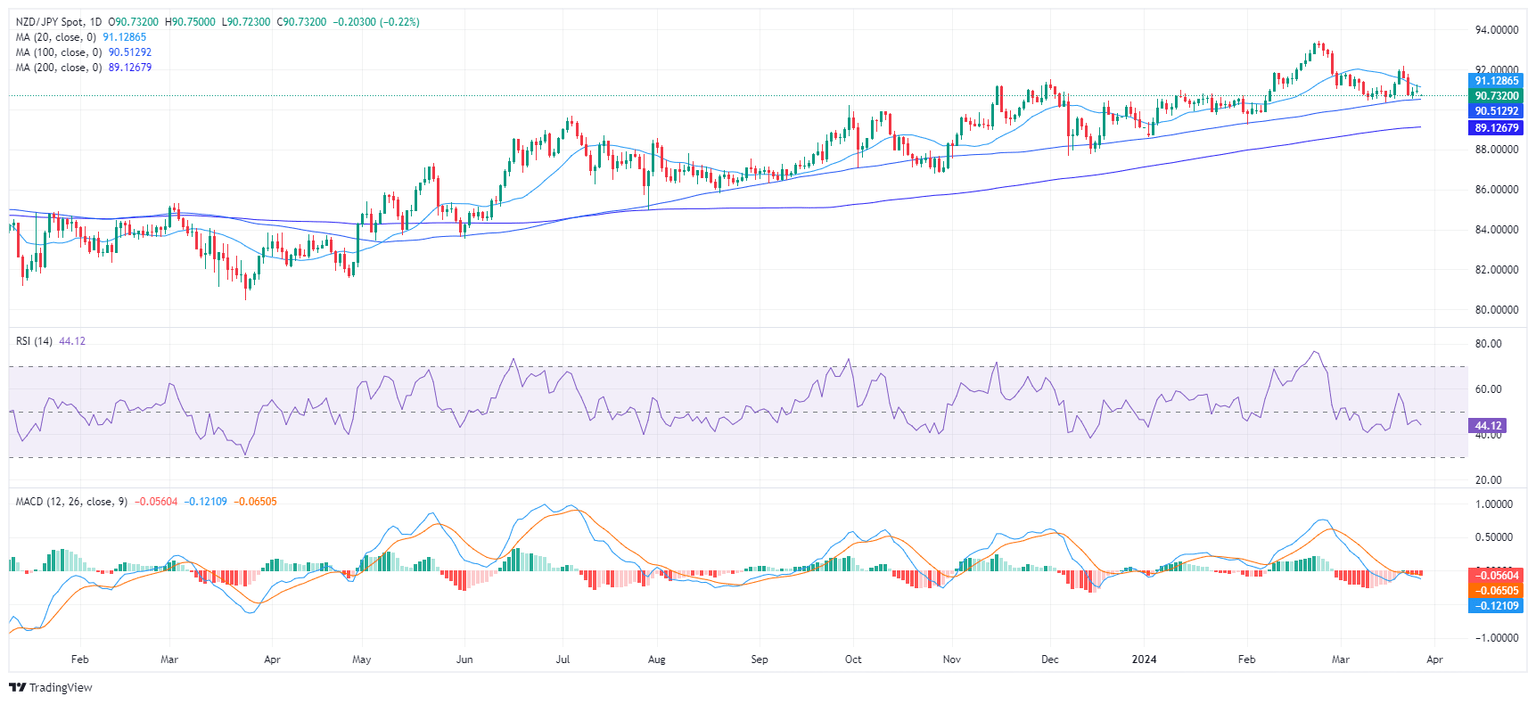Image resolution: width=1536 pixels, height=703 pixels.
Task: Click the MACD (12, 26, close, 9) legend
Action: pos(71,501)
